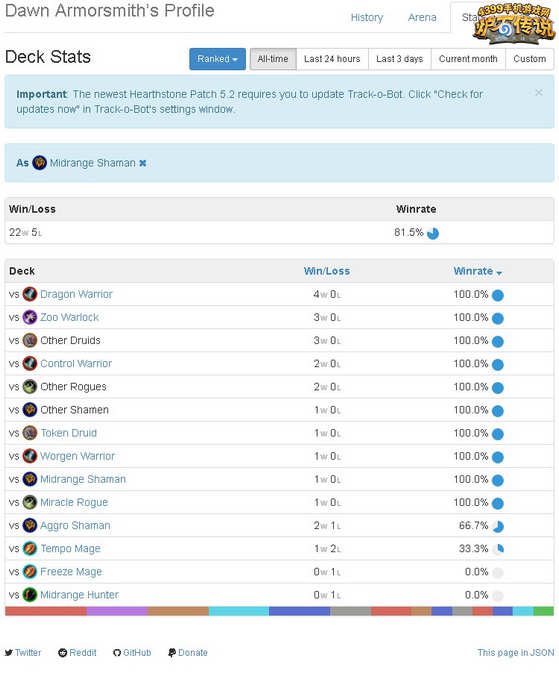Open the Ranked mode dropdown

pos(217,59)
